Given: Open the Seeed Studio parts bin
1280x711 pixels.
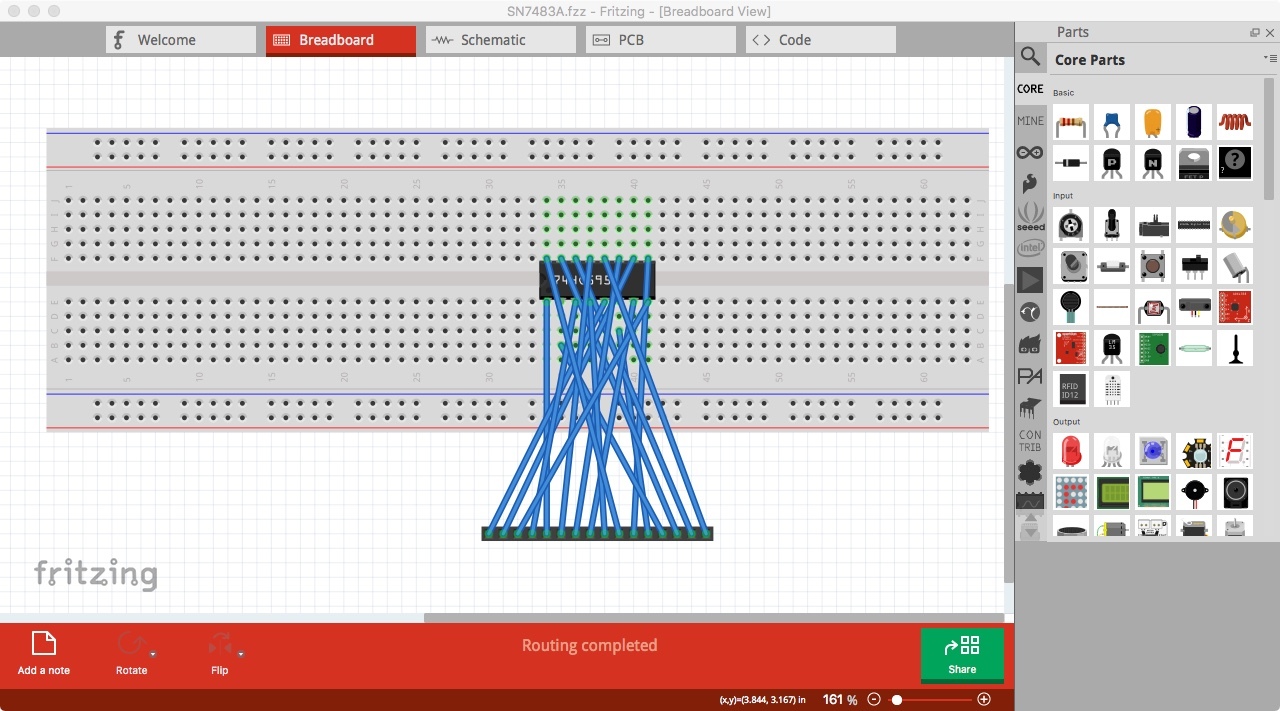Looking at the screenshot, I should pyautogui.click(x=1030, y=216).
